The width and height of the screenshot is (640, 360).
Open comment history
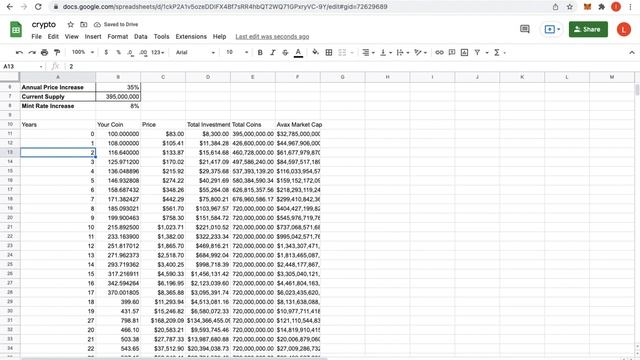[x=524, y=29]
